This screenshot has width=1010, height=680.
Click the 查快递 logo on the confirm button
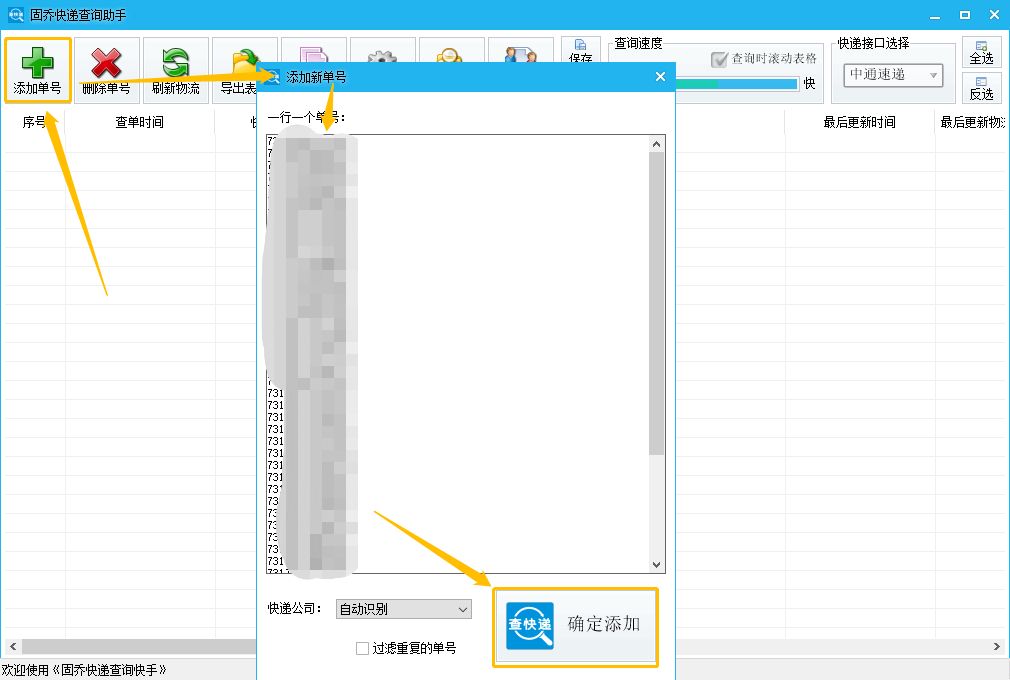[x=528, y=626]
